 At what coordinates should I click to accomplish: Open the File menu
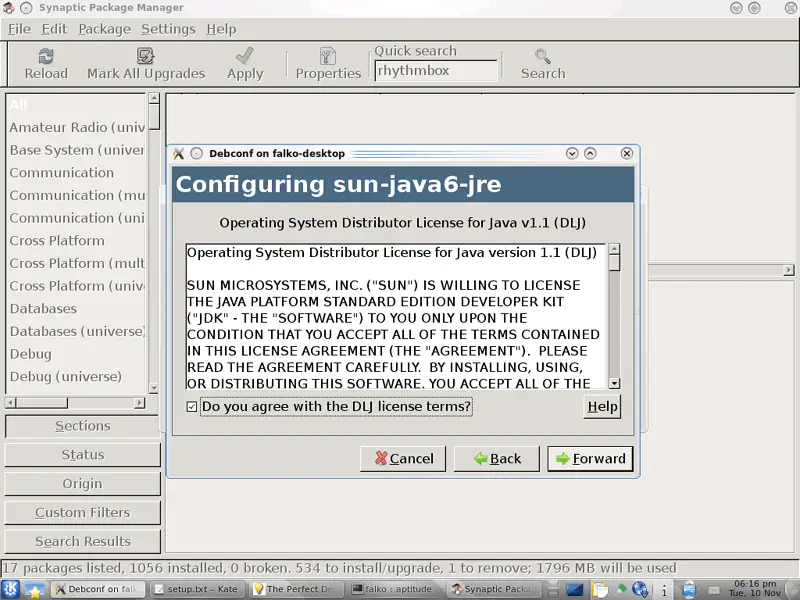click(x=19, y=29)
